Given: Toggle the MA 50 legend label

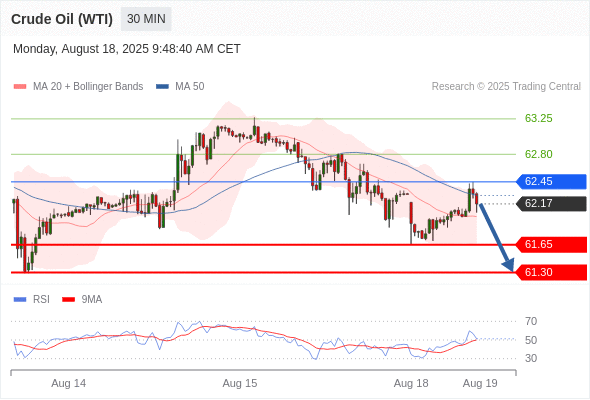Looking at the screenshot, I should [x=190, y=87].
